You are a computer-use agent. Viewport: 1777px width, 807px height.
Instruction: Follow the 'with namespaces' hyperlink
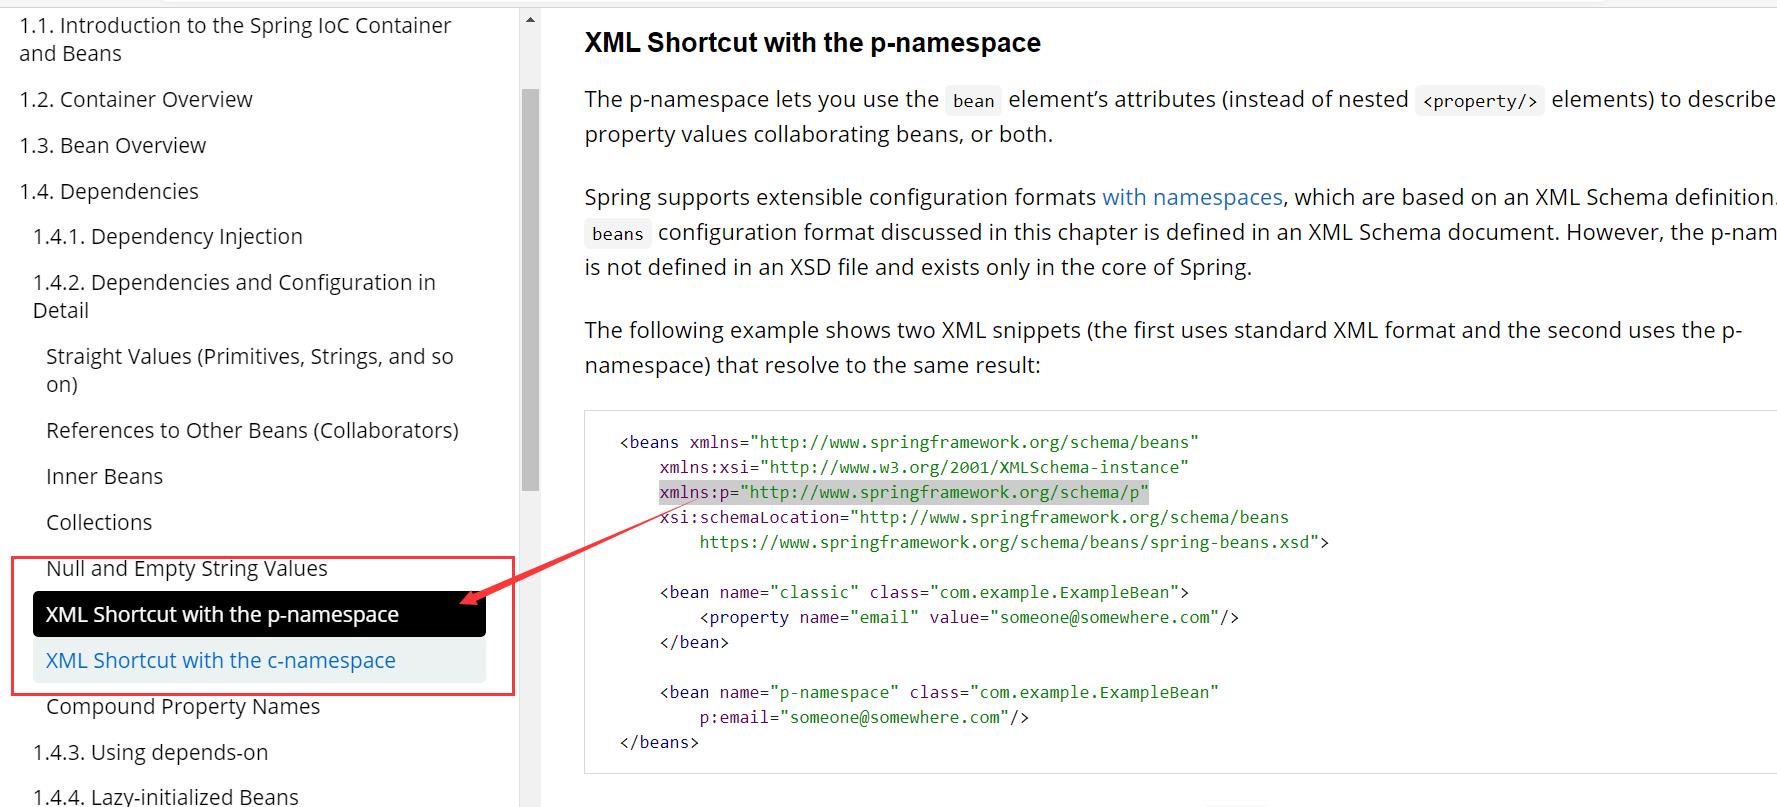1192,197
